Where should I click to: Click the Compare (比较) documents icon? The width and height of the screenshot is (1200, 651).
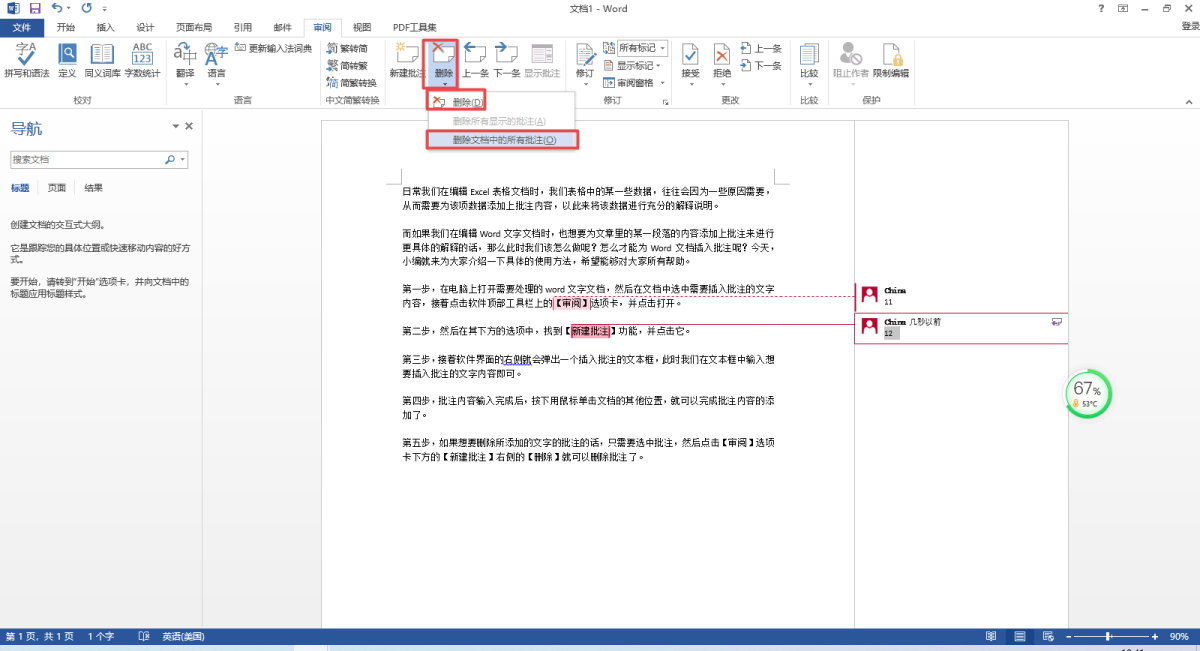click(x=808, y=60)
